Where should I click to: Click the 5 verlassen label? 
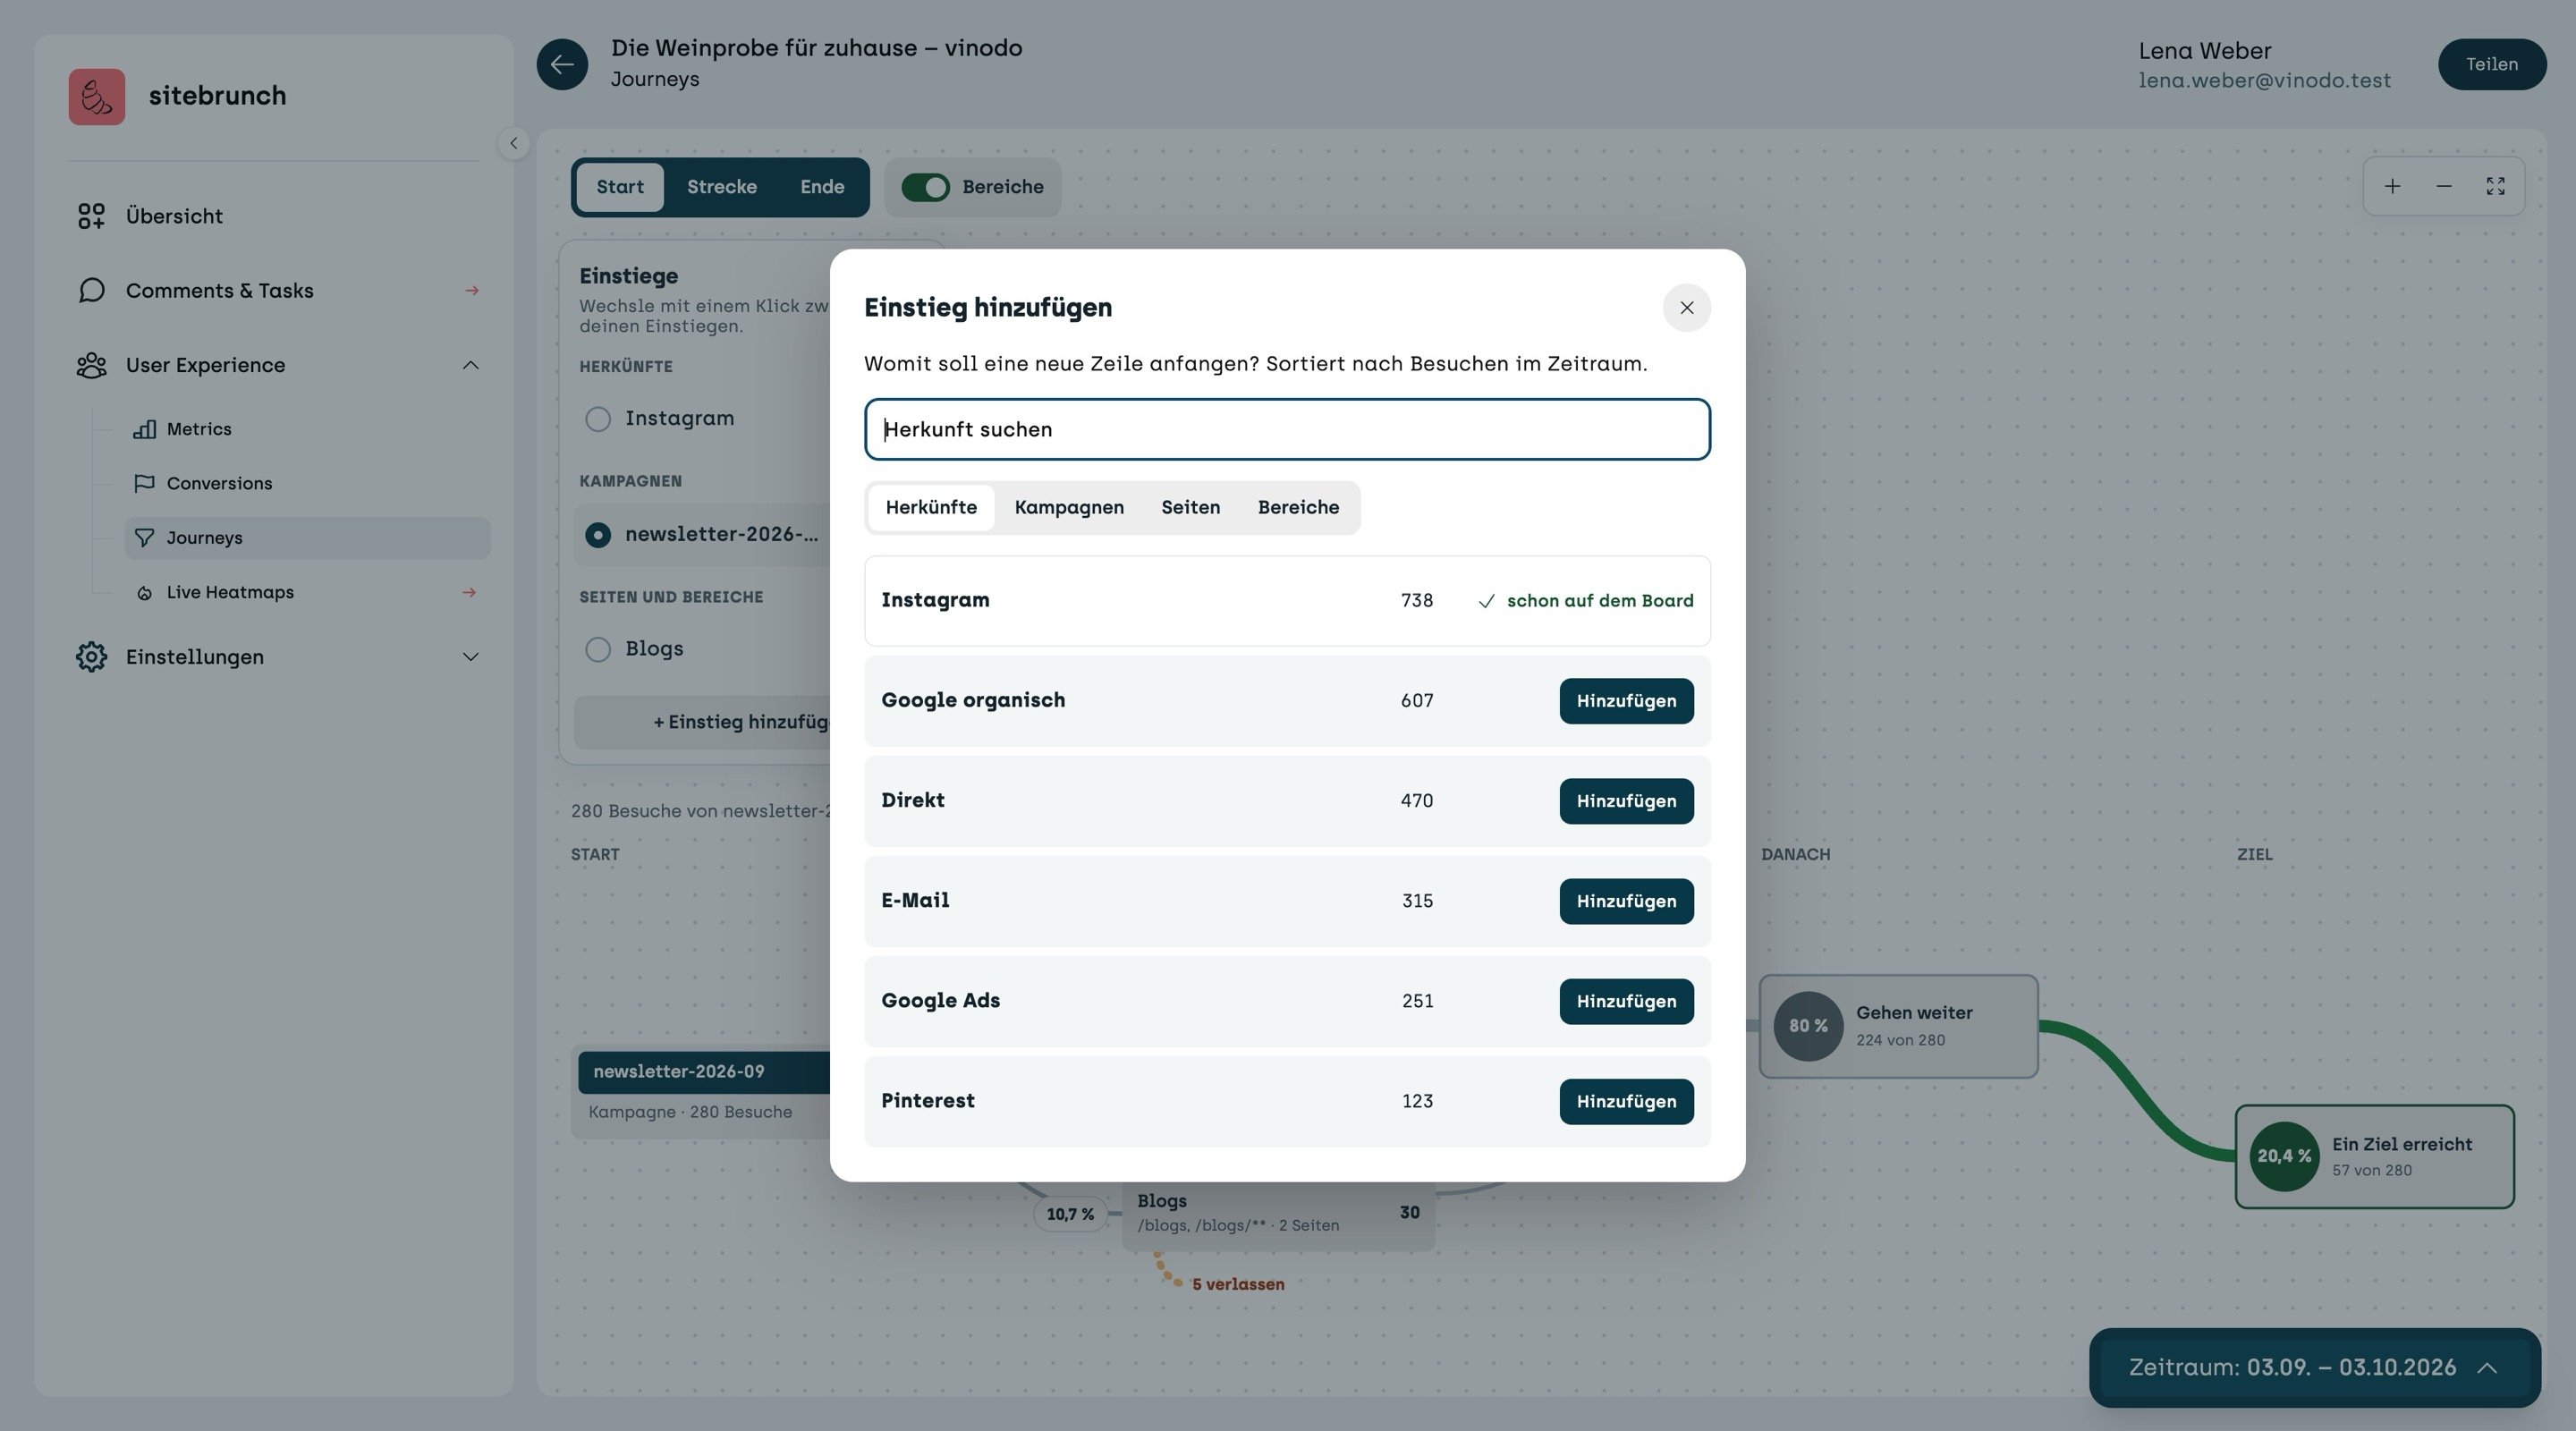[x=1238, y=1284]
